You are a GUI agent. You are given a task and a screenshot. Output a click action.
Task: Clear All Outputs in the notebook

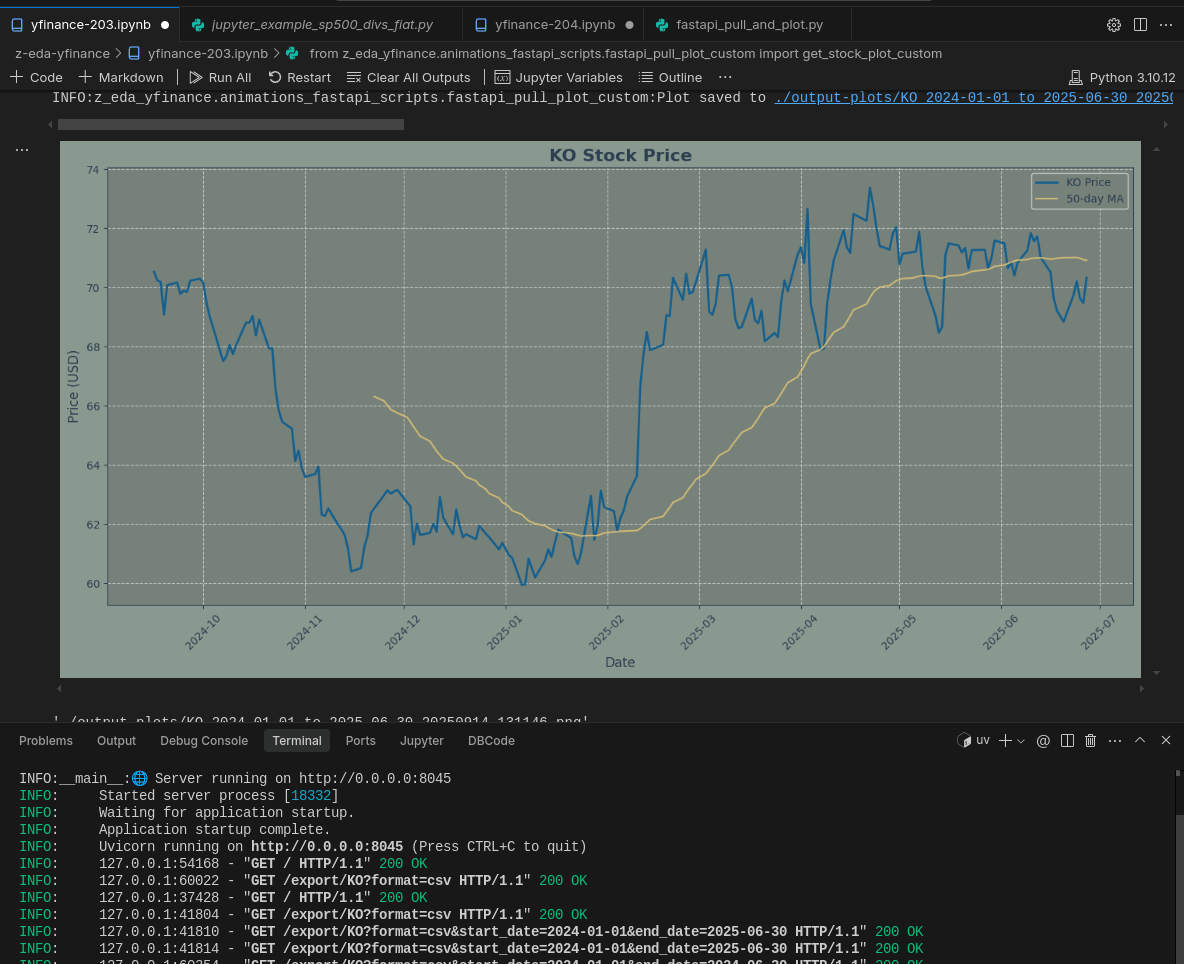408,77
